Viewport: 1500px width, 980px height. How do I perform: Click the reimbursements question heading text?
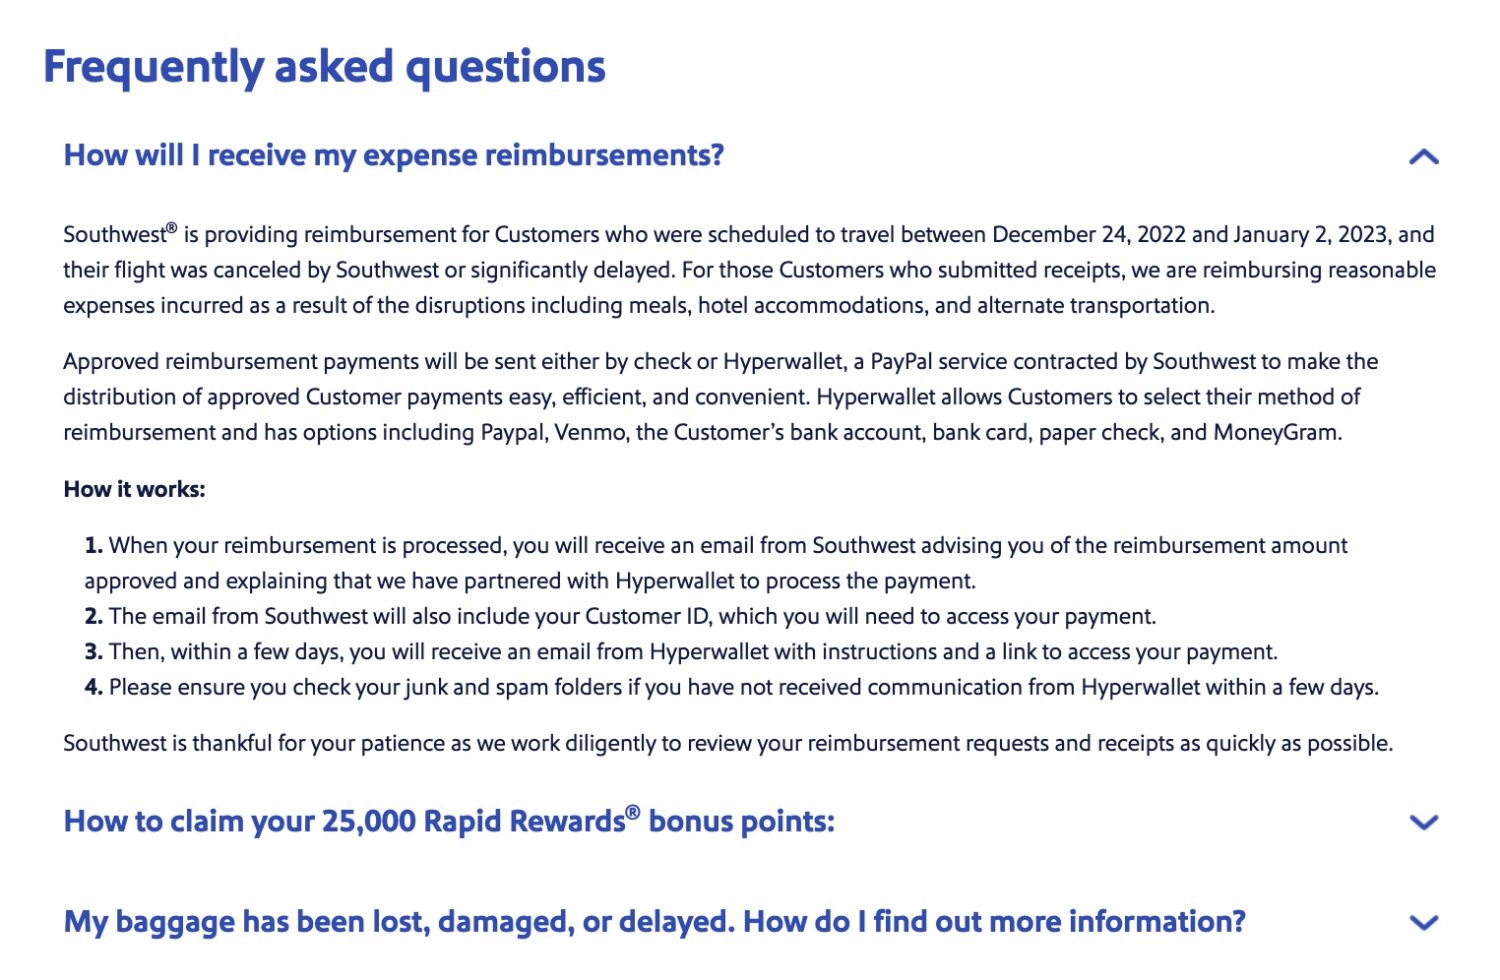tap(394, 155)
